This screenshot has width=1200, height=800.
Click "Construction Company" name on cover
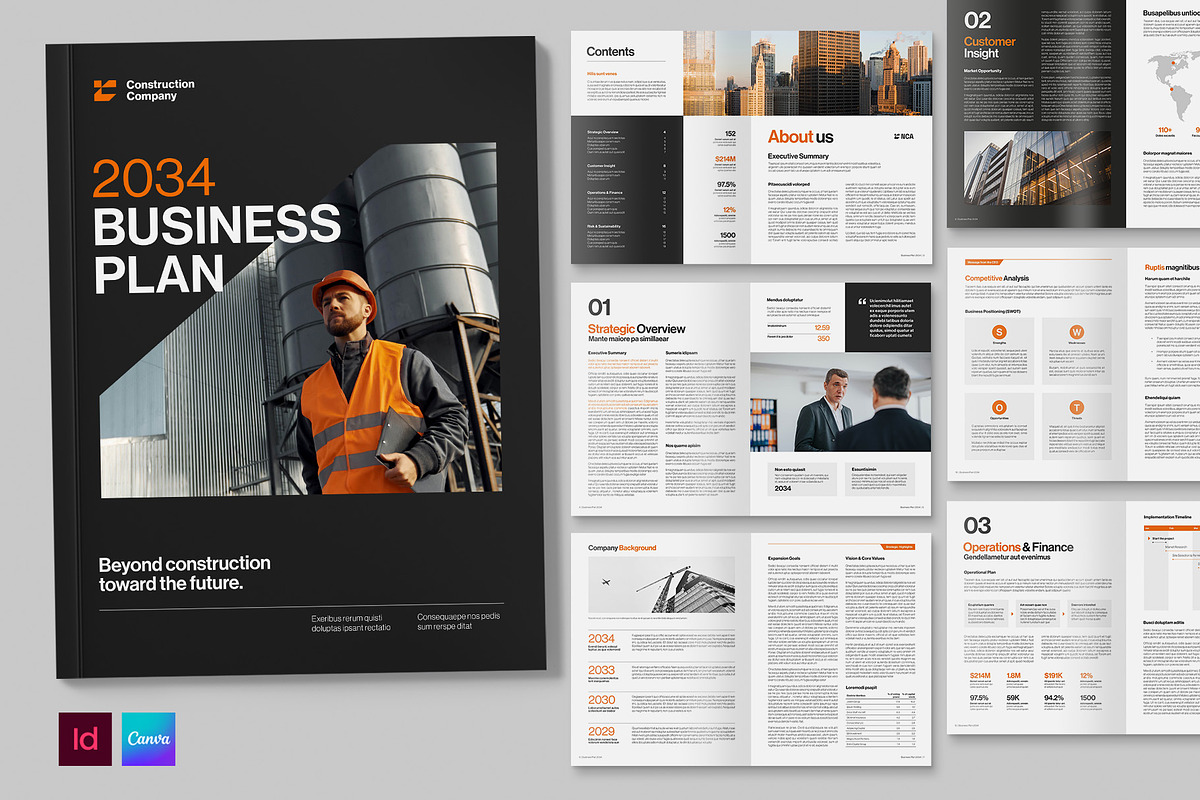[x=160, y=90]
